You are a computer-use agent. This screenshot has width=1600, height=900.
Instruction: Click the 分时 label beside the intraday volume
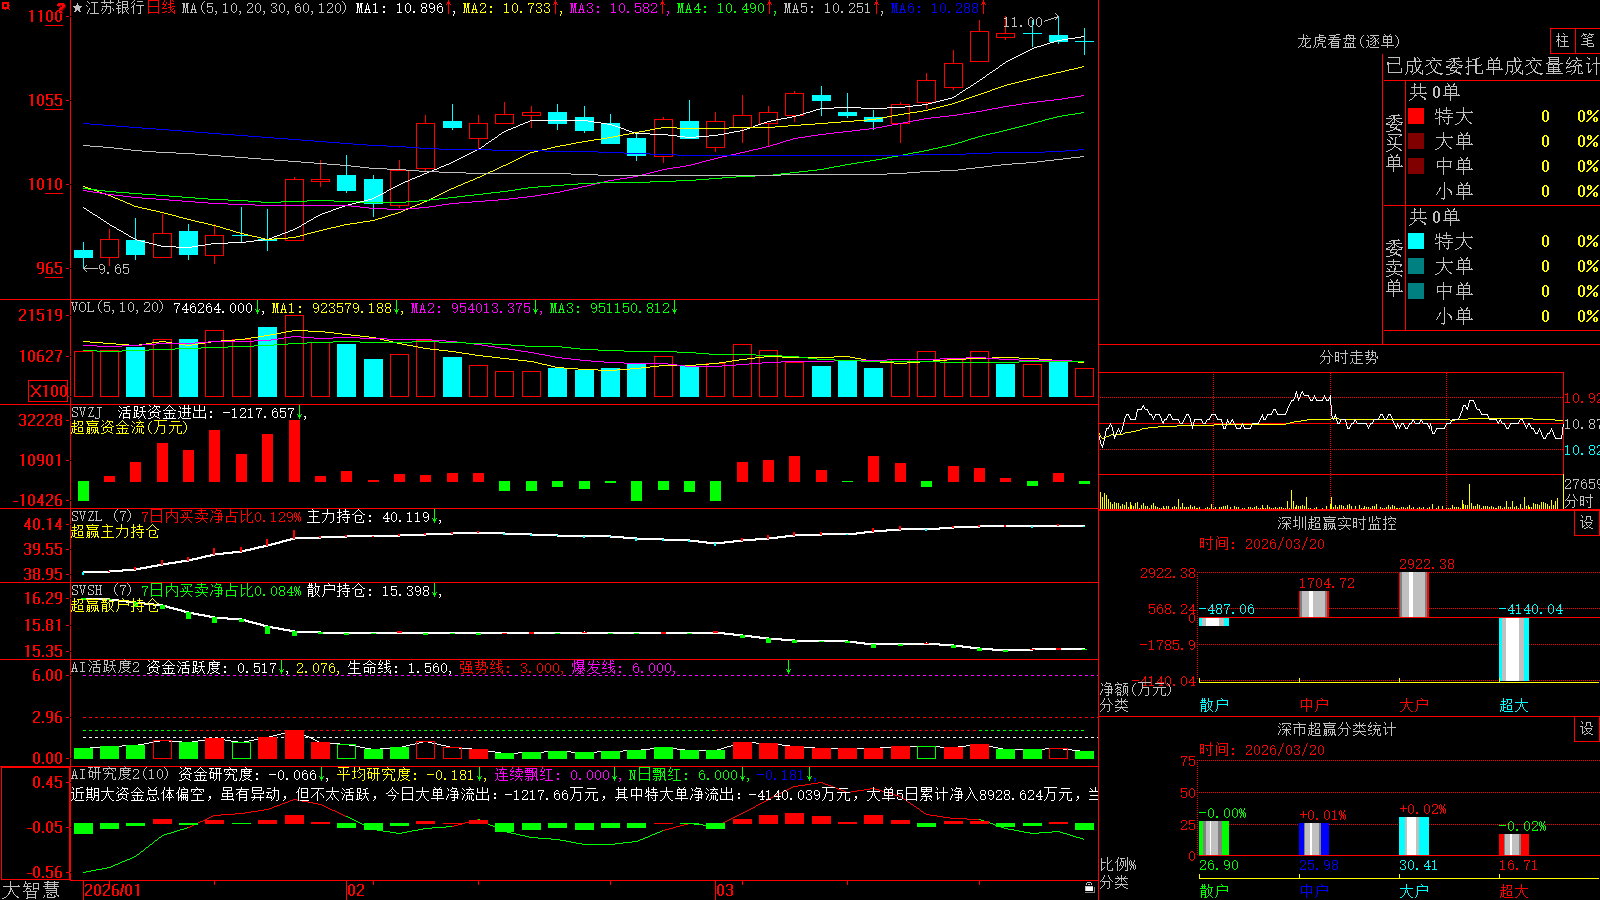[1579, 501]
